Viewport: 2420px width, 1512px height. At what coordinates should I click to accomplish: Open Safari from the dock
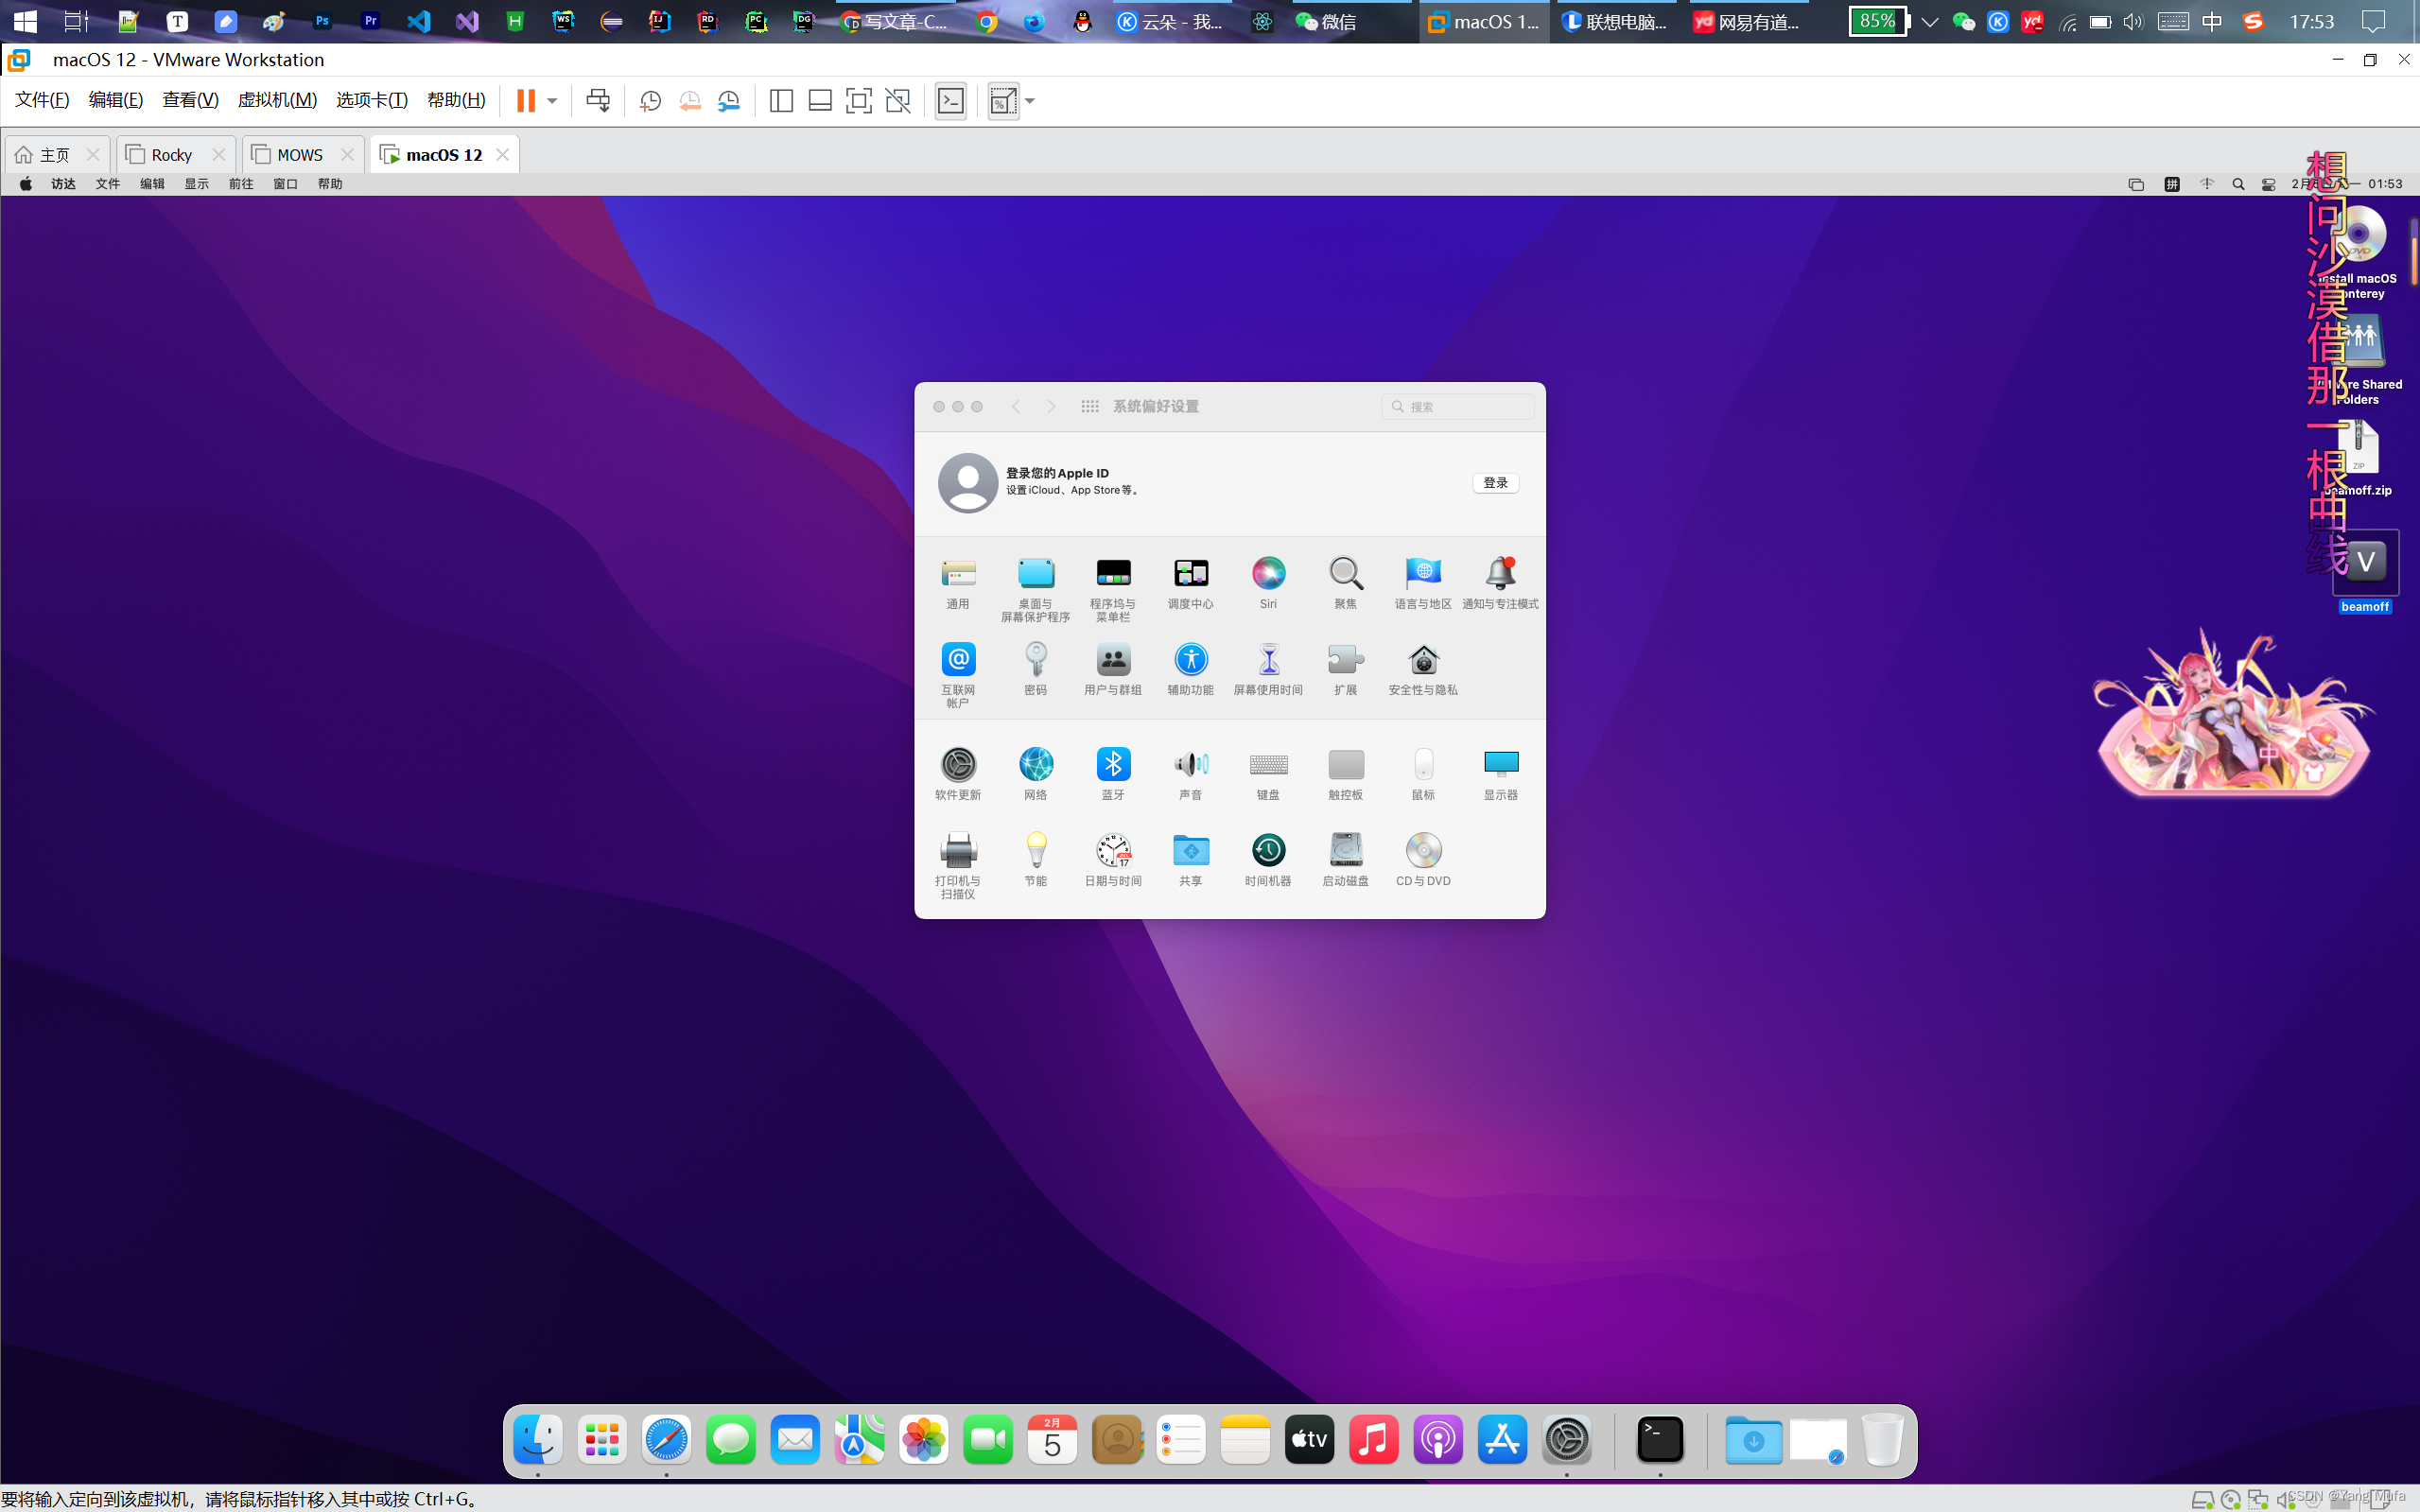pyautogui.click(x=666, y=1440)
